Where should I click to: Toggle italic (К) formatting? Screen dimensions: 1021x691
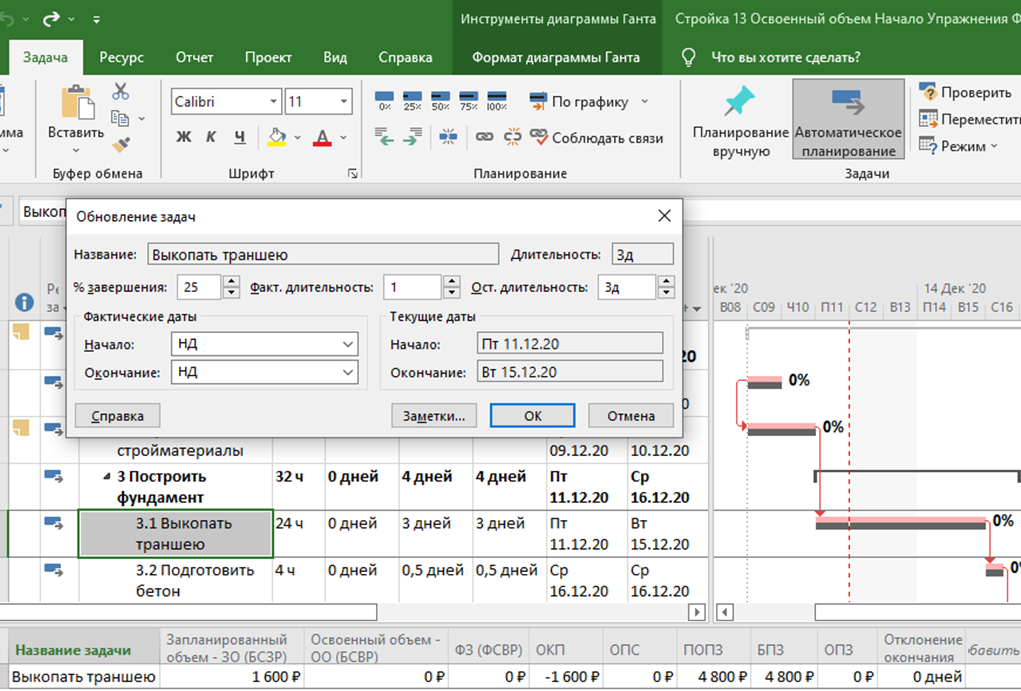(x=211, y=137)
